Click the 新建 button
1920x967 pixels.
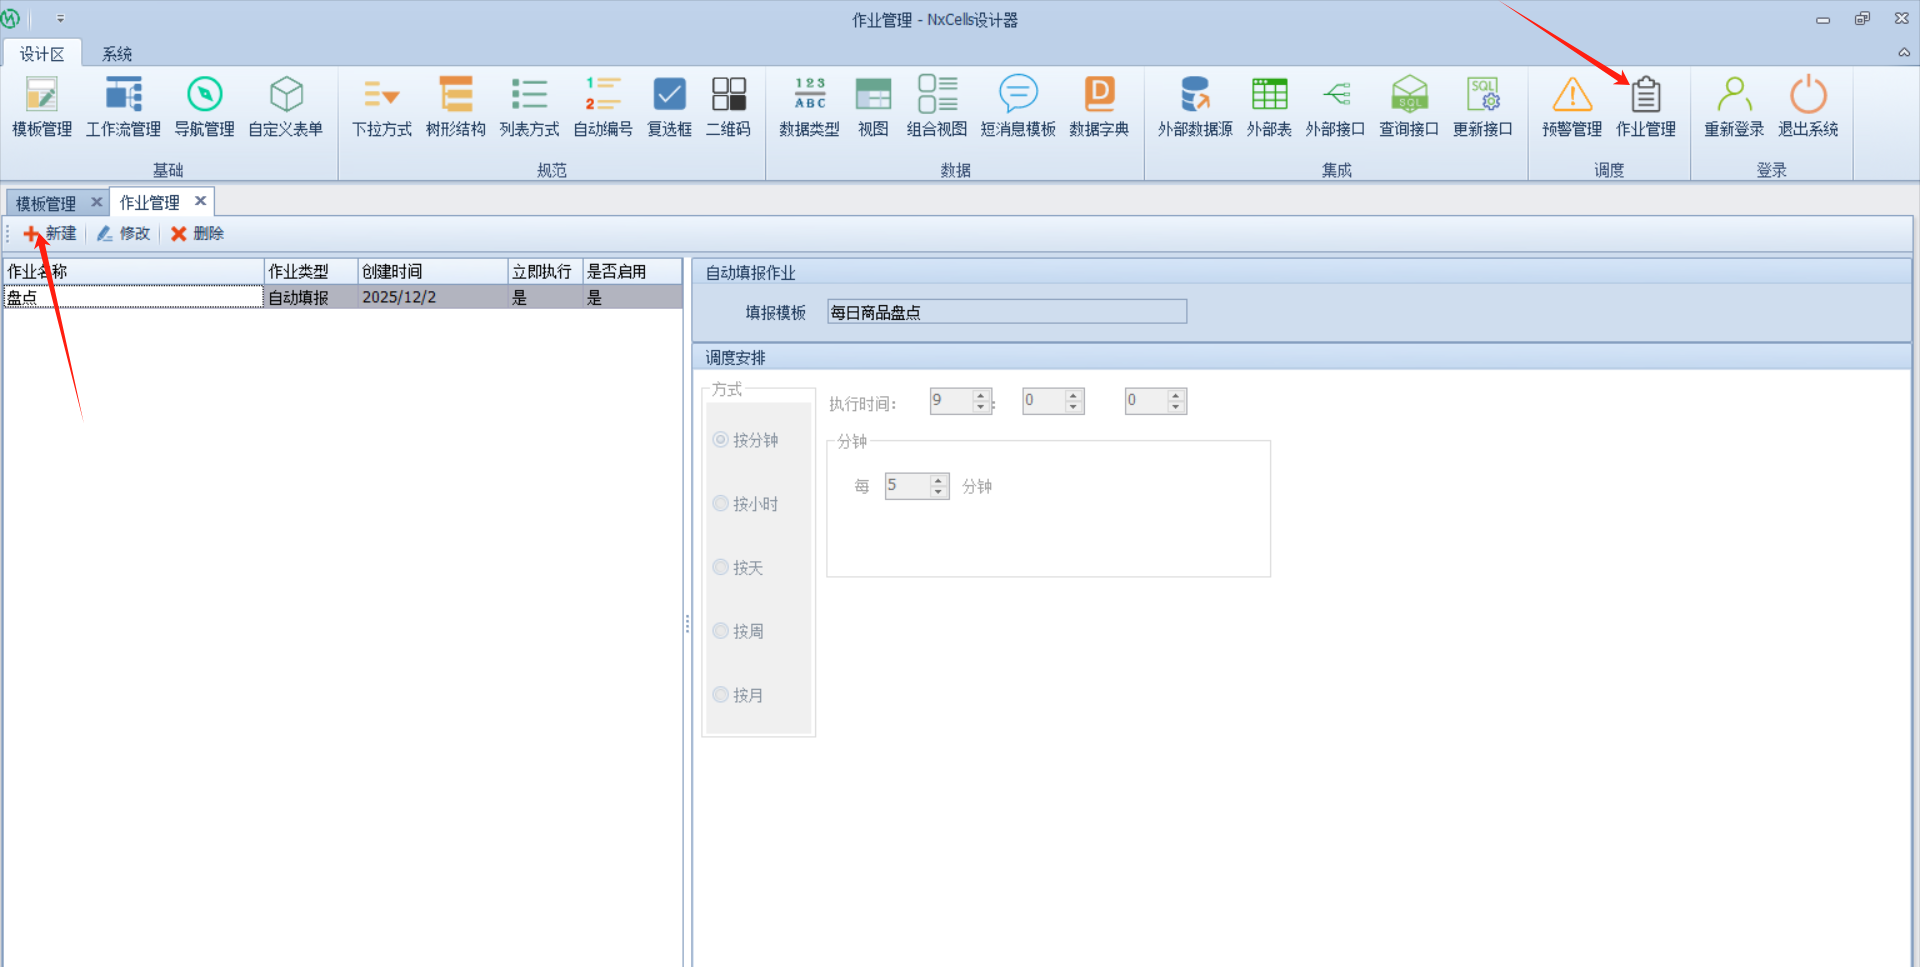(50, 234)
